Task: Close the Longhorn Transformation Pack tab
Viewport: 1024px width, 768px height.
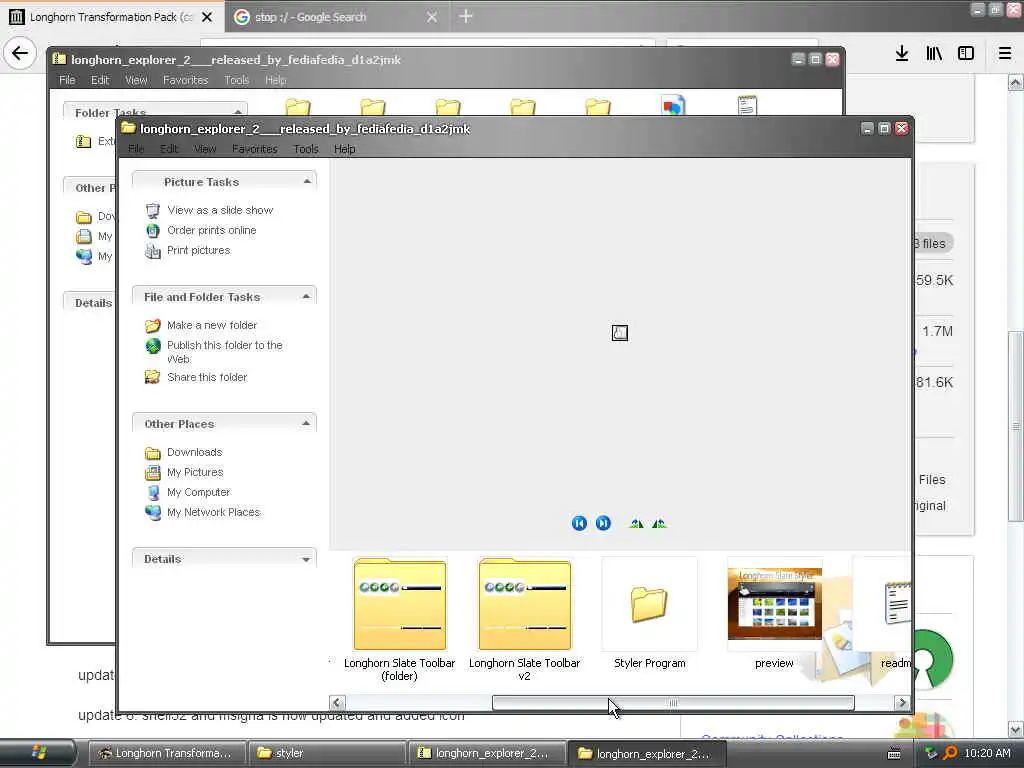Action: tap(207, 17)
